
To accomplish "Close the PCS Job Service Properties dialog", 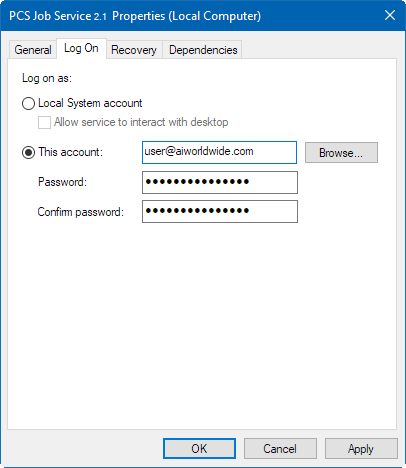I will 390,15.
